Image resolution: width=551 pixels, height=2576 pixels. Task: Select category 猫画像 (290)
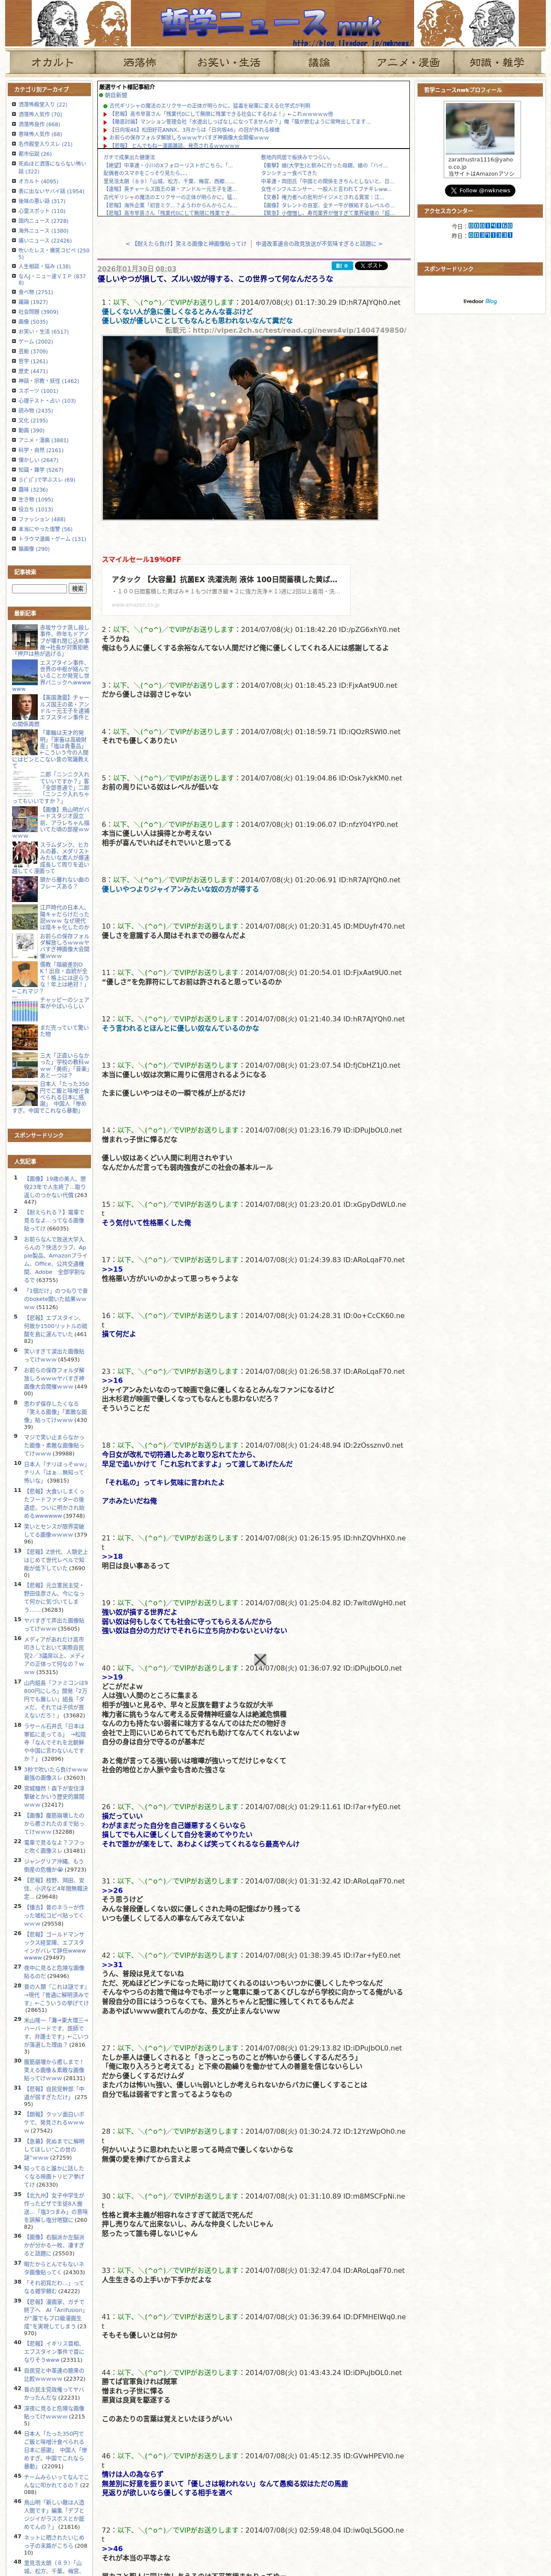click(34, 549)
